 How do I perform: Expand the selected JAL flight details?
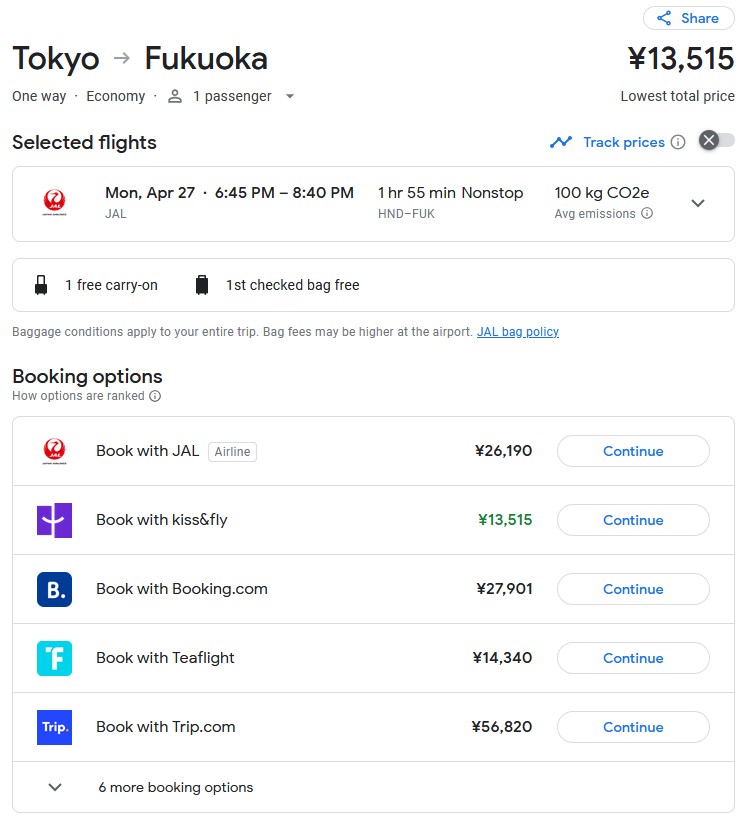[x=698, y=203]
